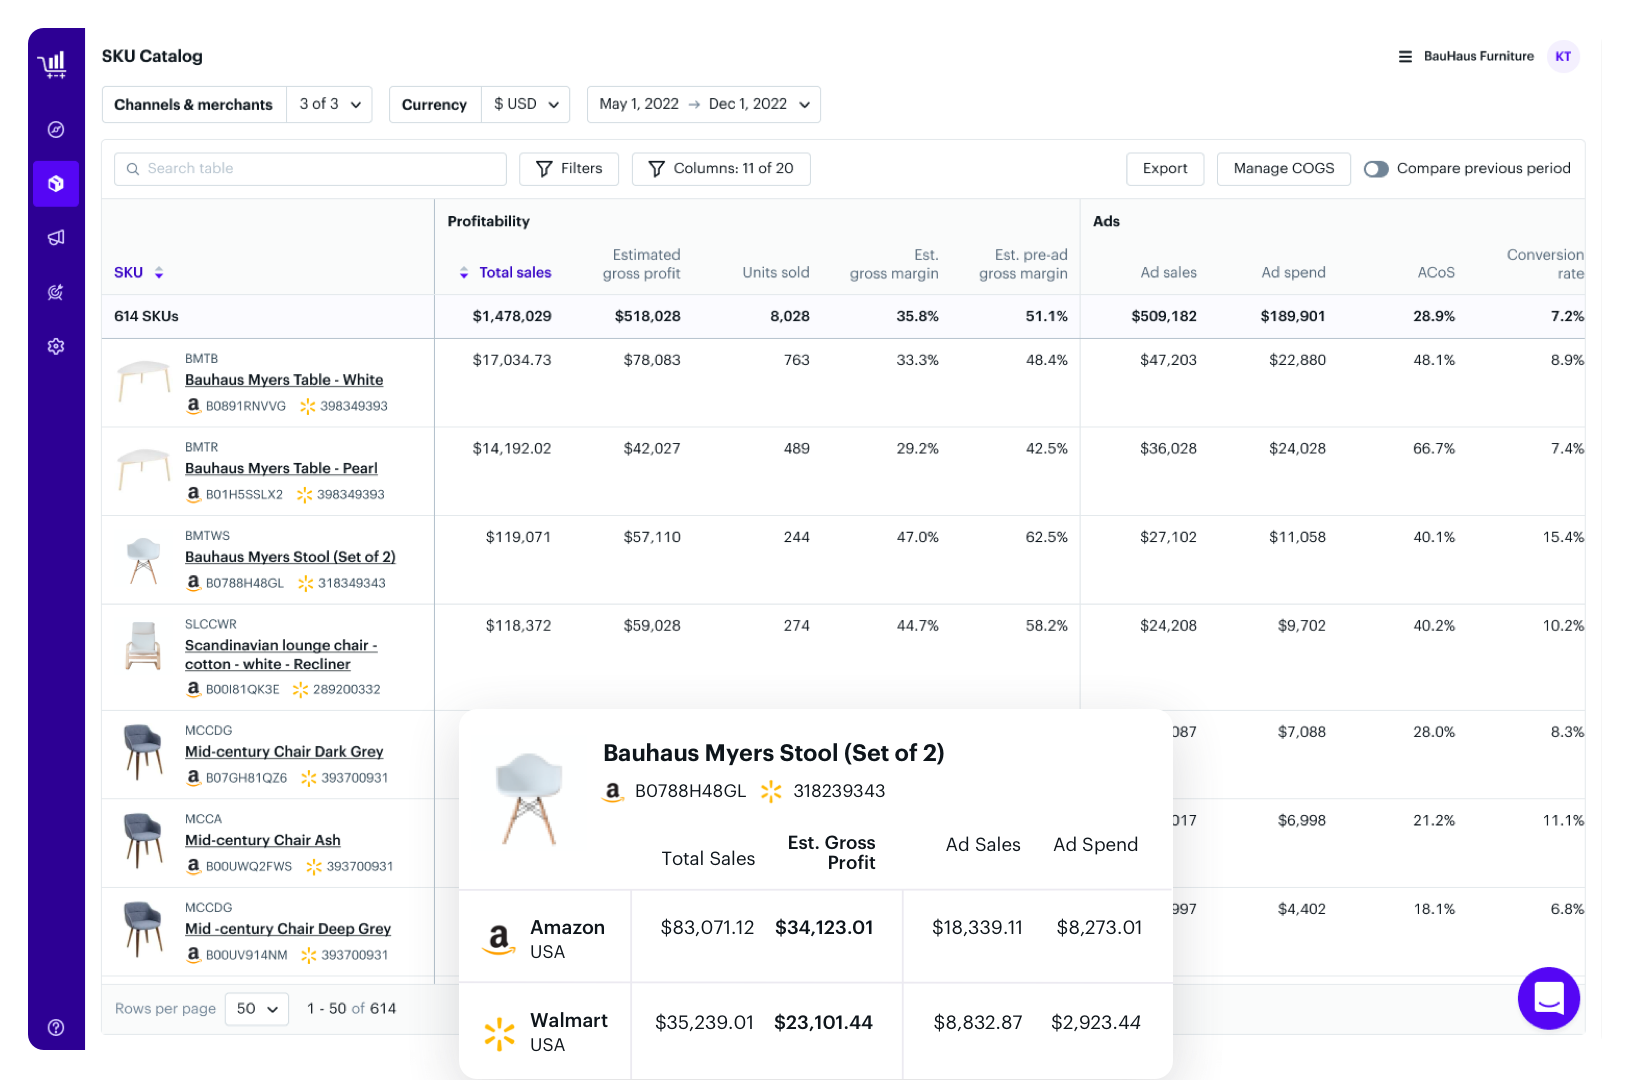The width and height of the screenshot is (1632, 1080).
Task: Toggle Compare previous period switch
Action: coord(1376,169)
